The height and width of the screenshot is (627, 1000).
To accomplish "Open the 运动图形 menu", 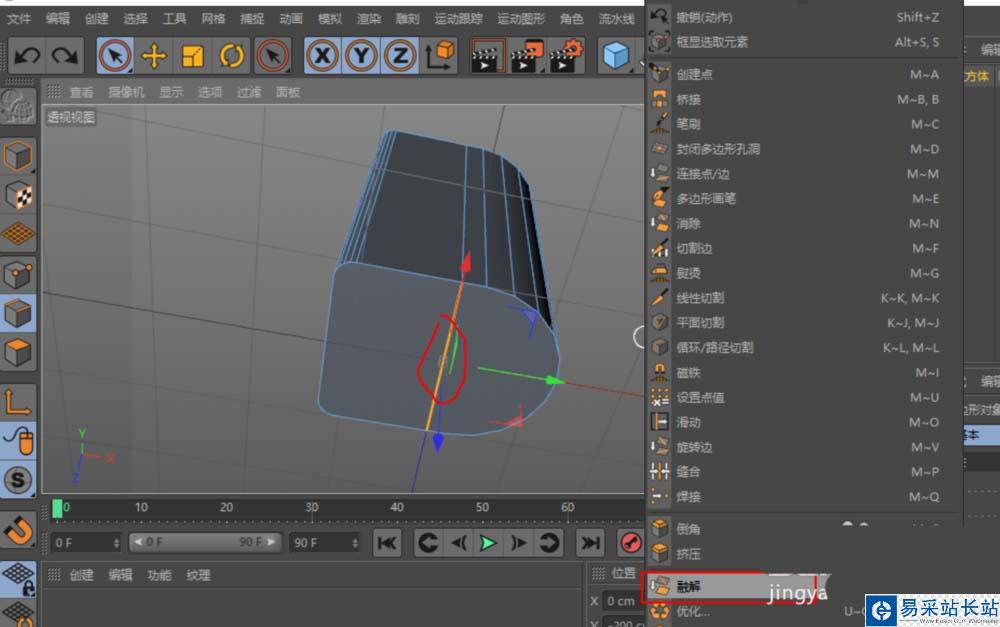I will [521, 19].
